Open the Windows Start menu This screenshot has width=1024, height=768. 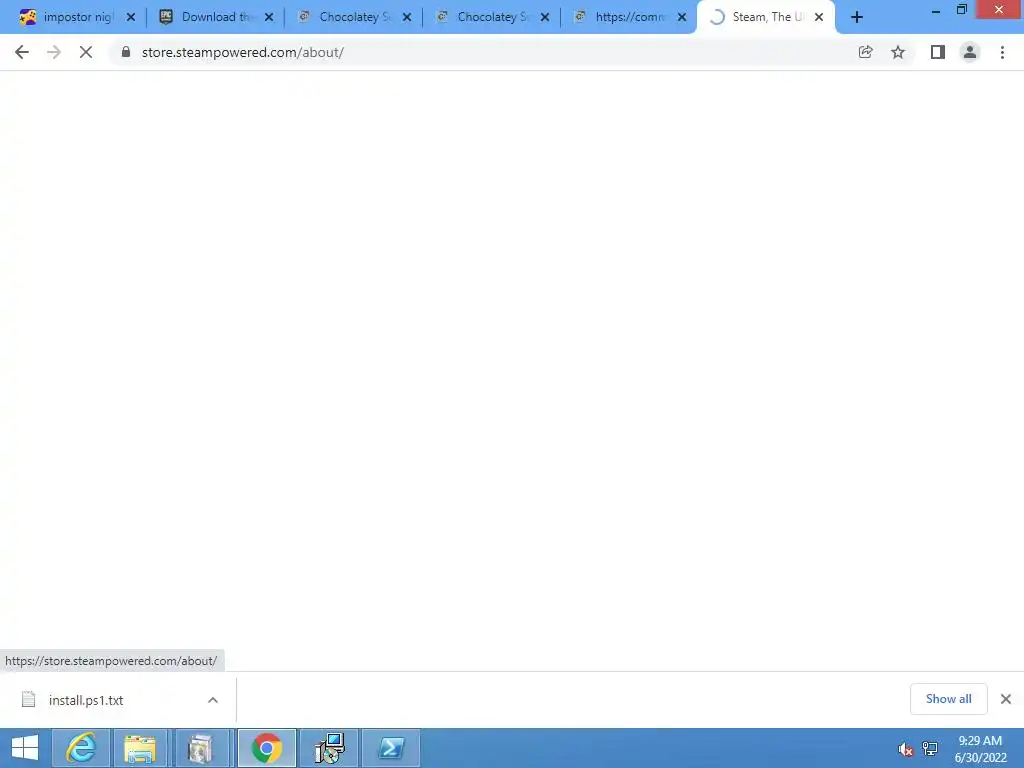click(x=24, y=748)
